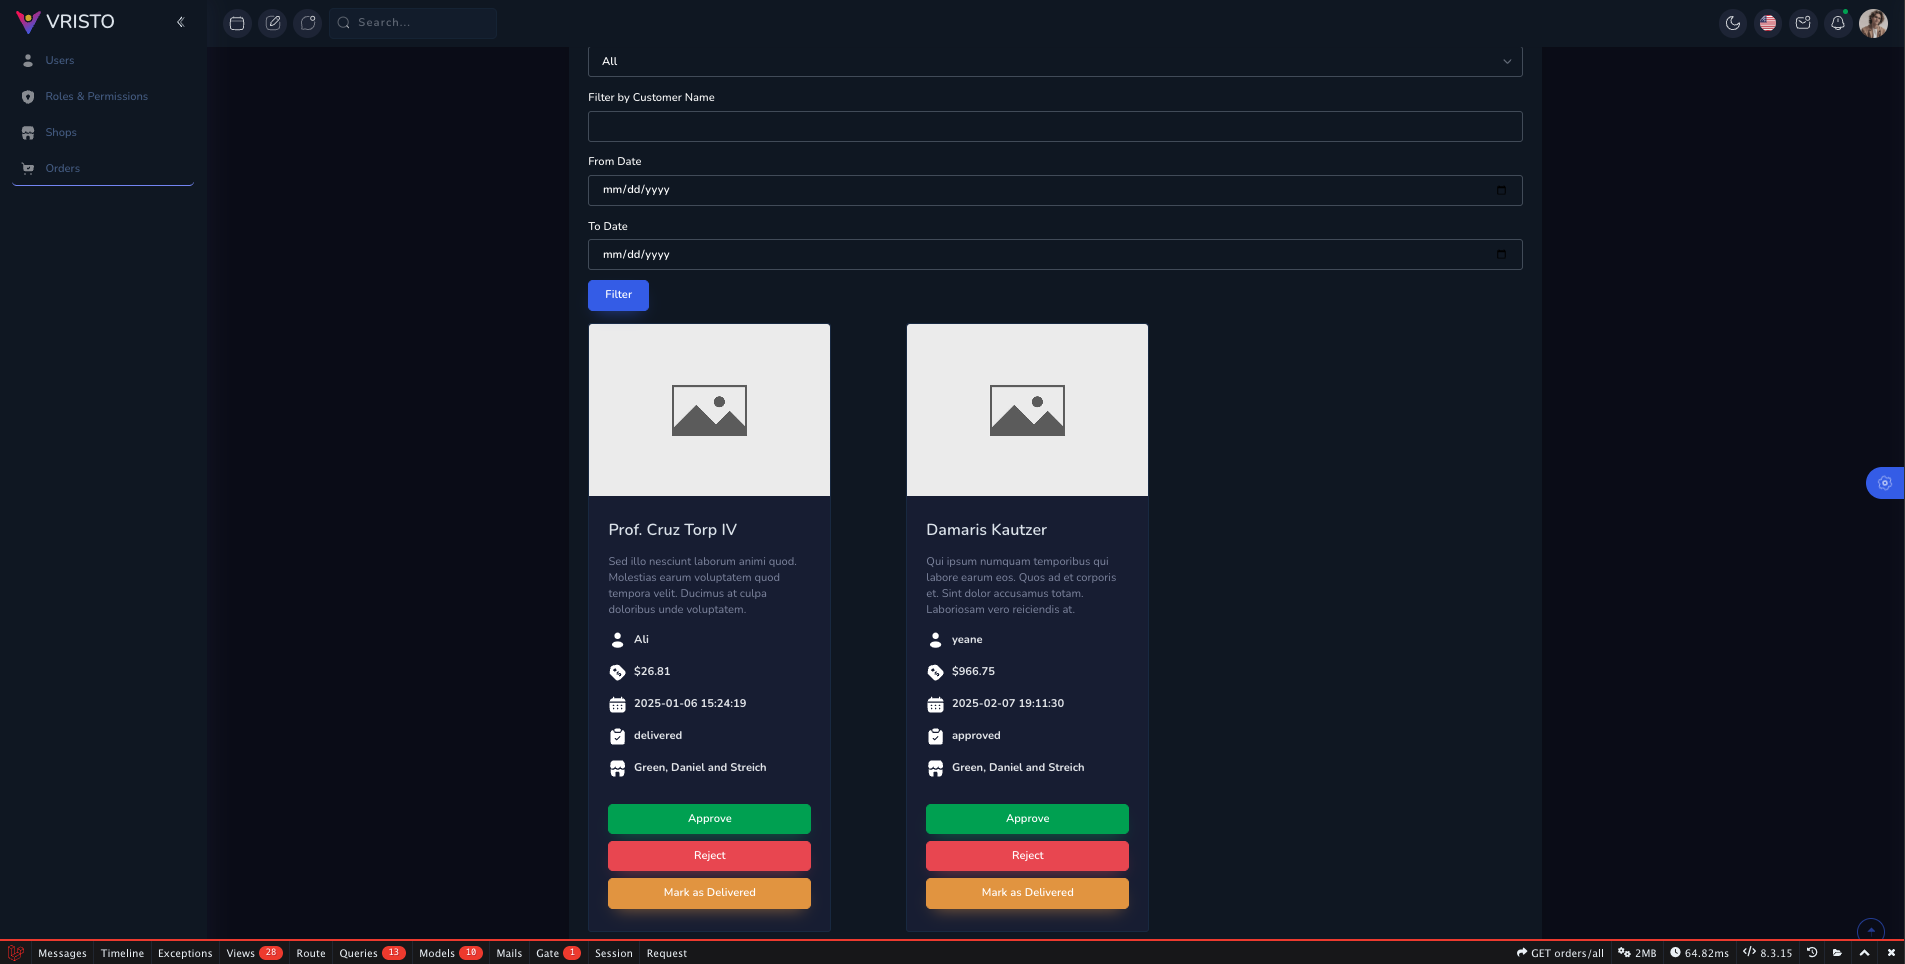The height and width of the screenshot is (964, 1905).
Task: Click the Prof. Cruz Torp IV title
Action: coord(672,530)
